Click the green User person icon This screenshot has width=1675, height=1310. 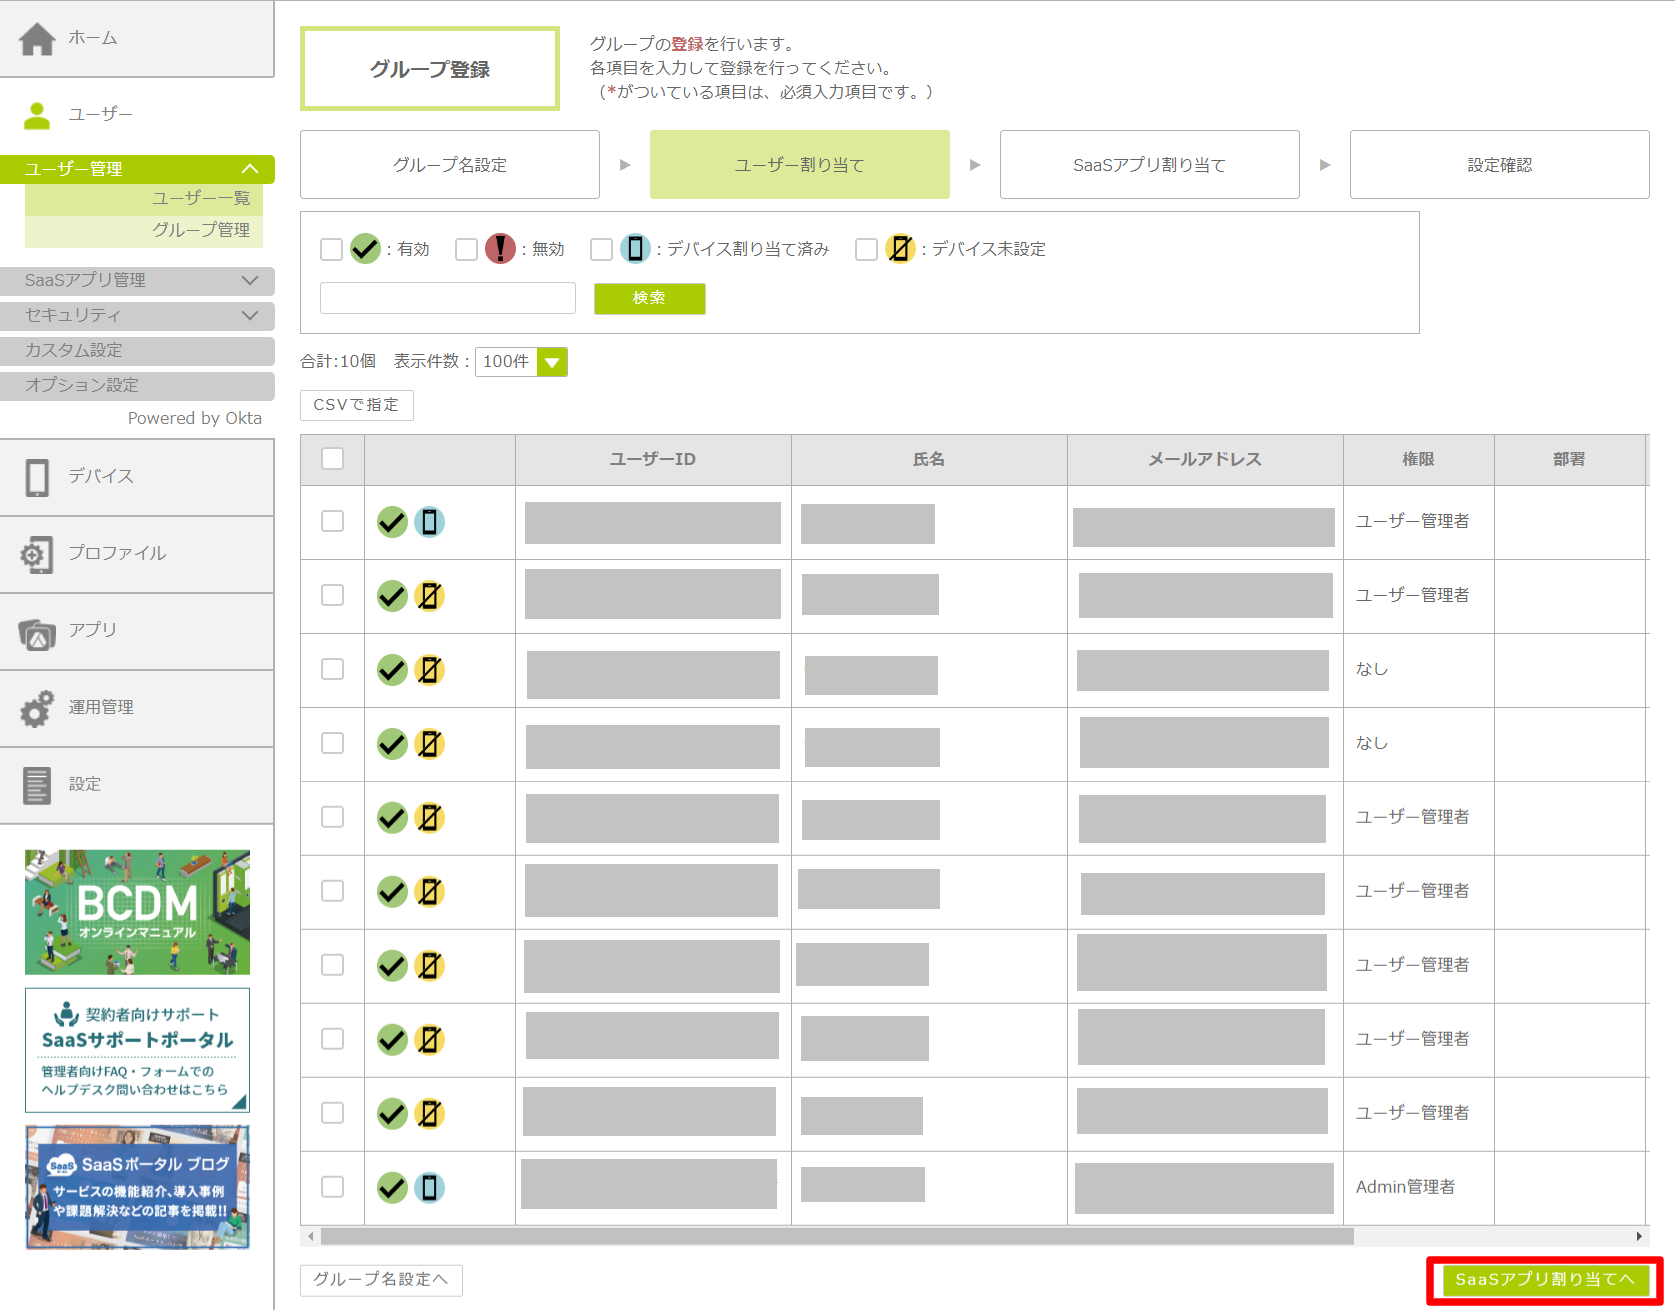tap(37, 116)
